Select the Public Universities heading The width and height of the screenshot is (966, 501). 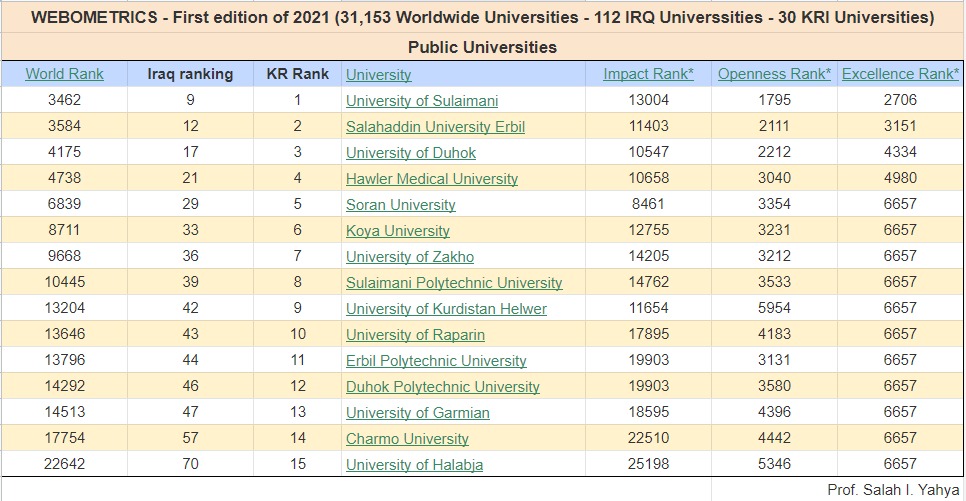pos(482,47)
